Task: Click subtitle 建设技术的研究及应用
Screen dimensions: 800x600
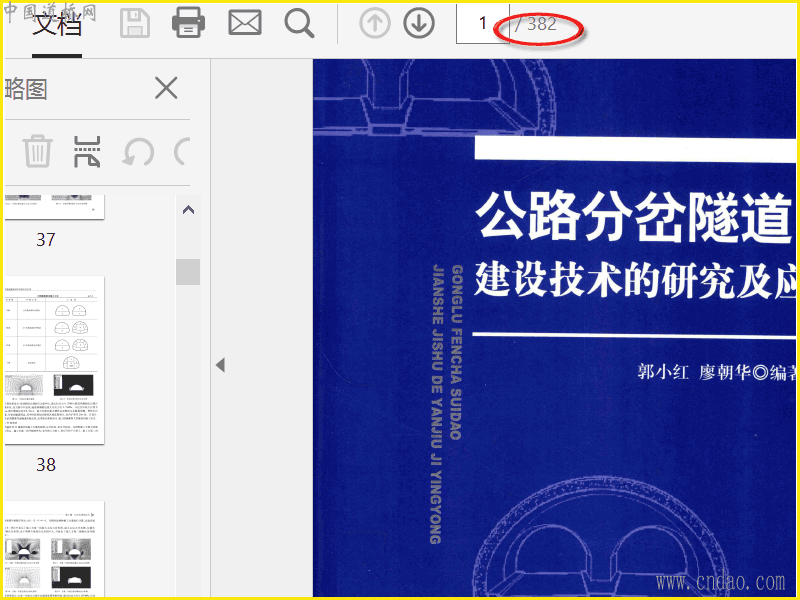Action: 635,281
